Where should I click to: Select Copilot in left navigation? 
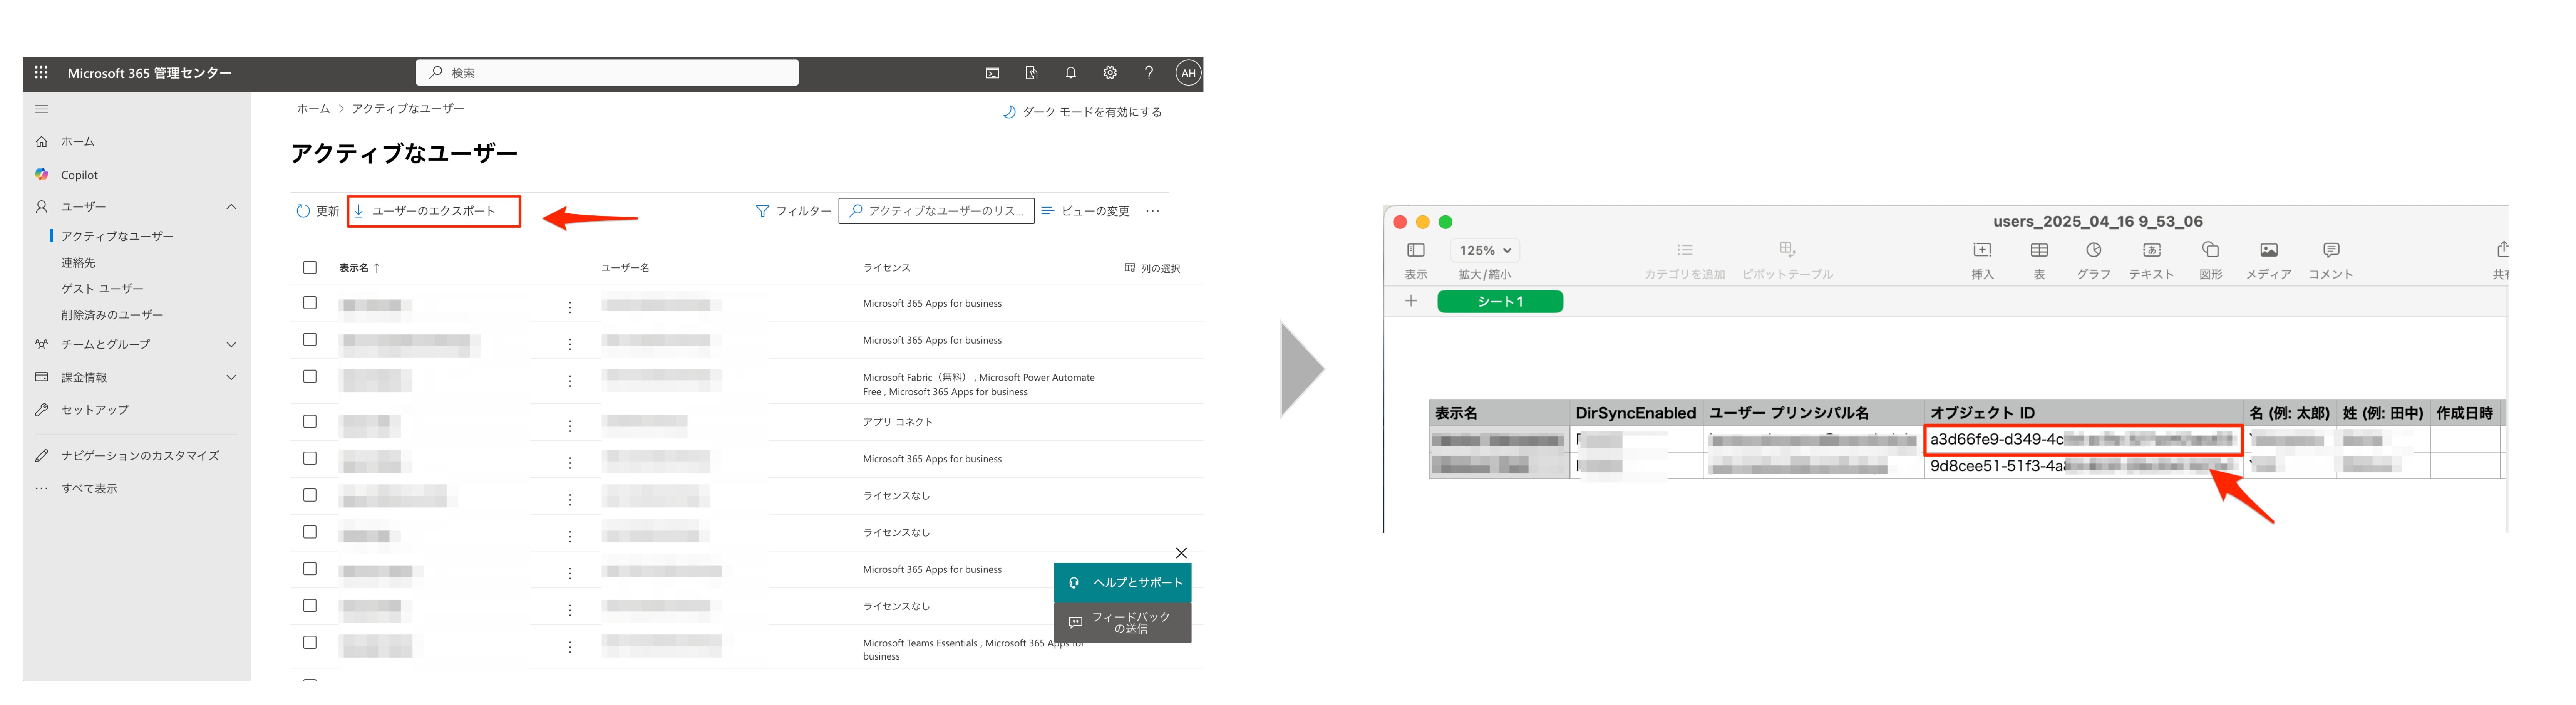[79, 175]
